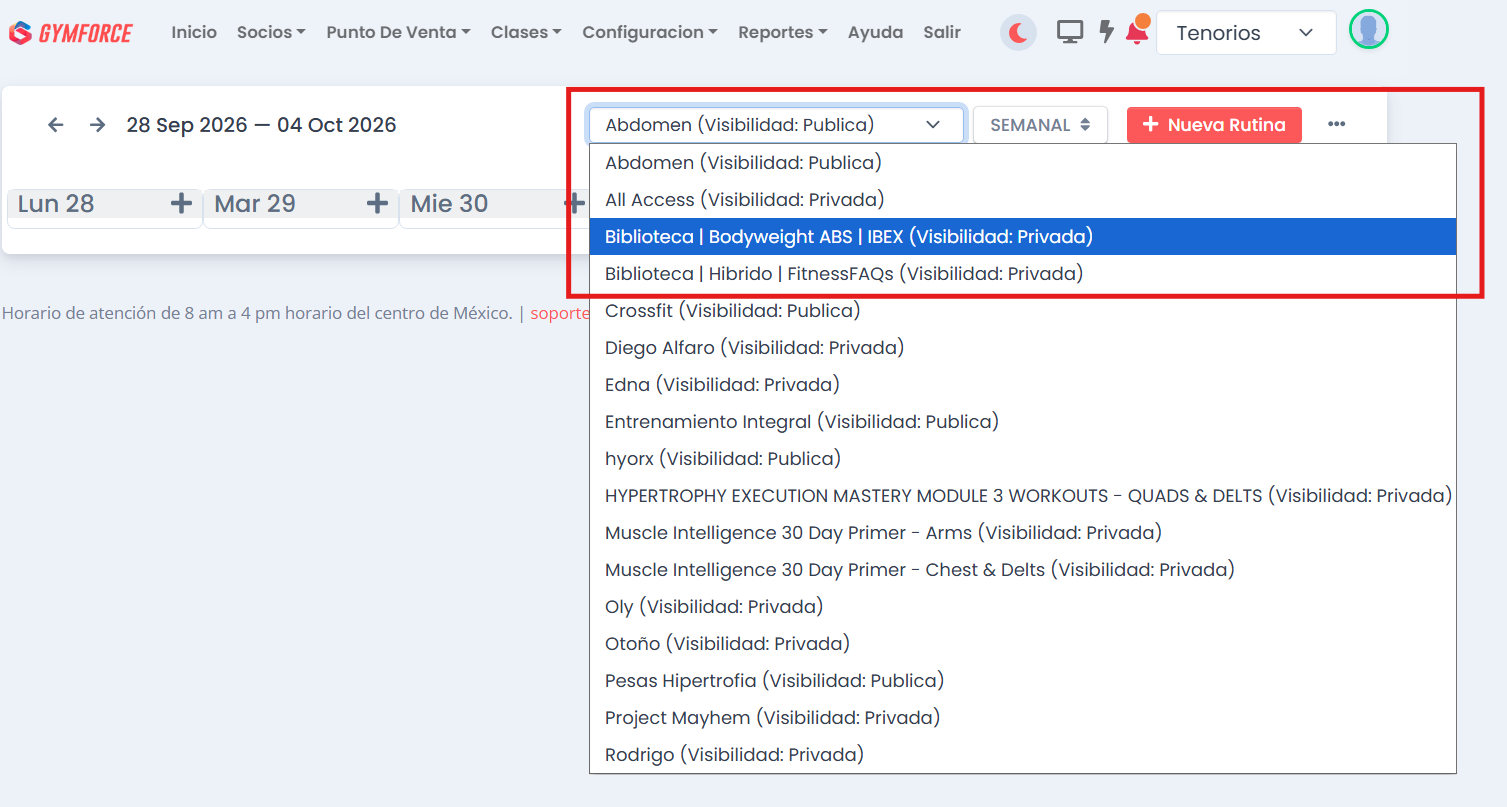
Task: Add routine on Lun 28 plus
Action: tap(181, 204)
